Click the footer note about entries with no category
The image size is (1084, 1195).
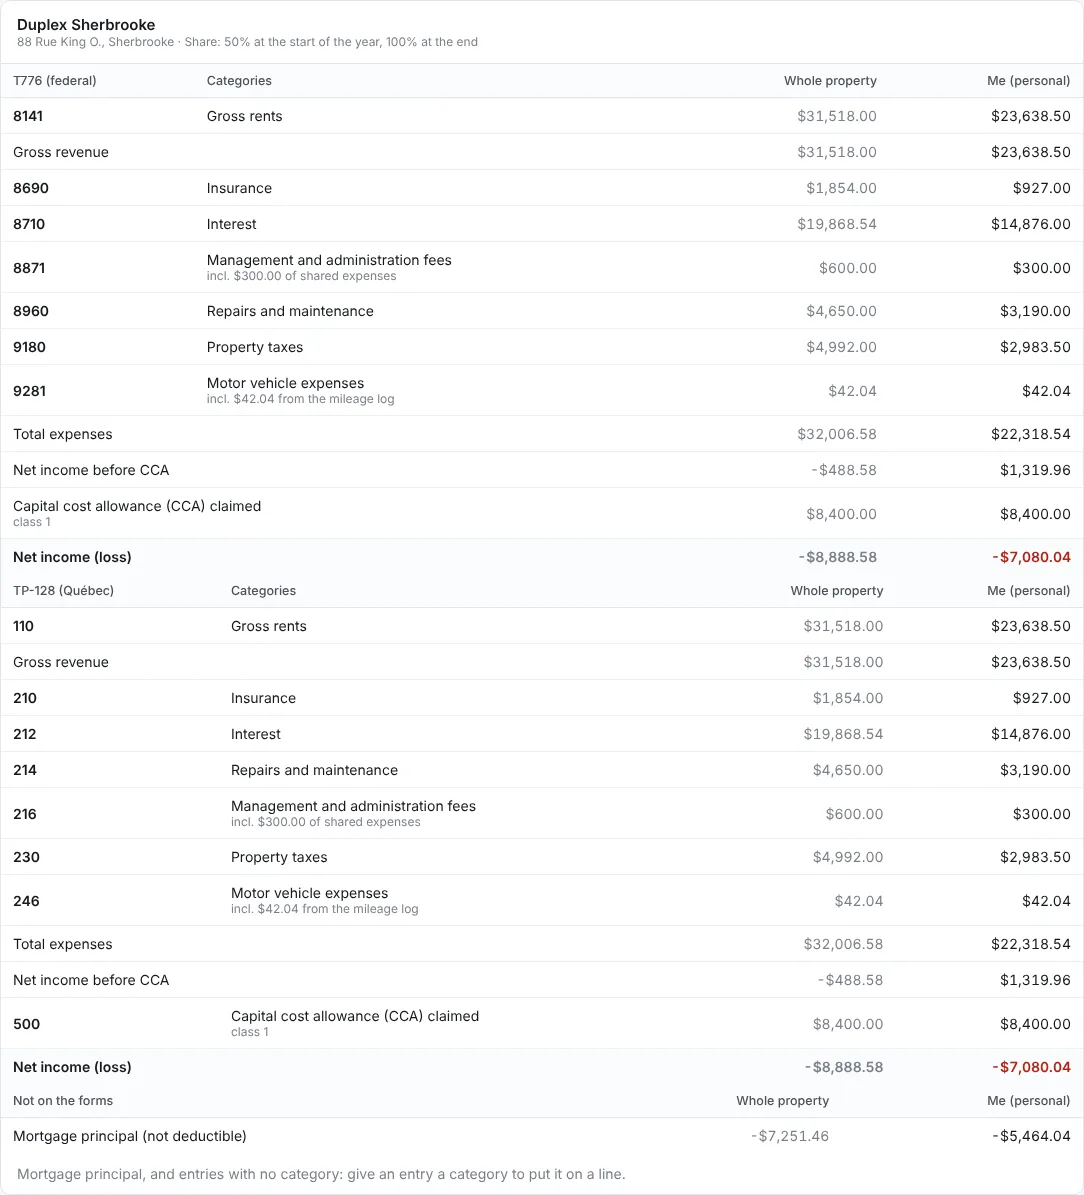(x=321, y=1174)
